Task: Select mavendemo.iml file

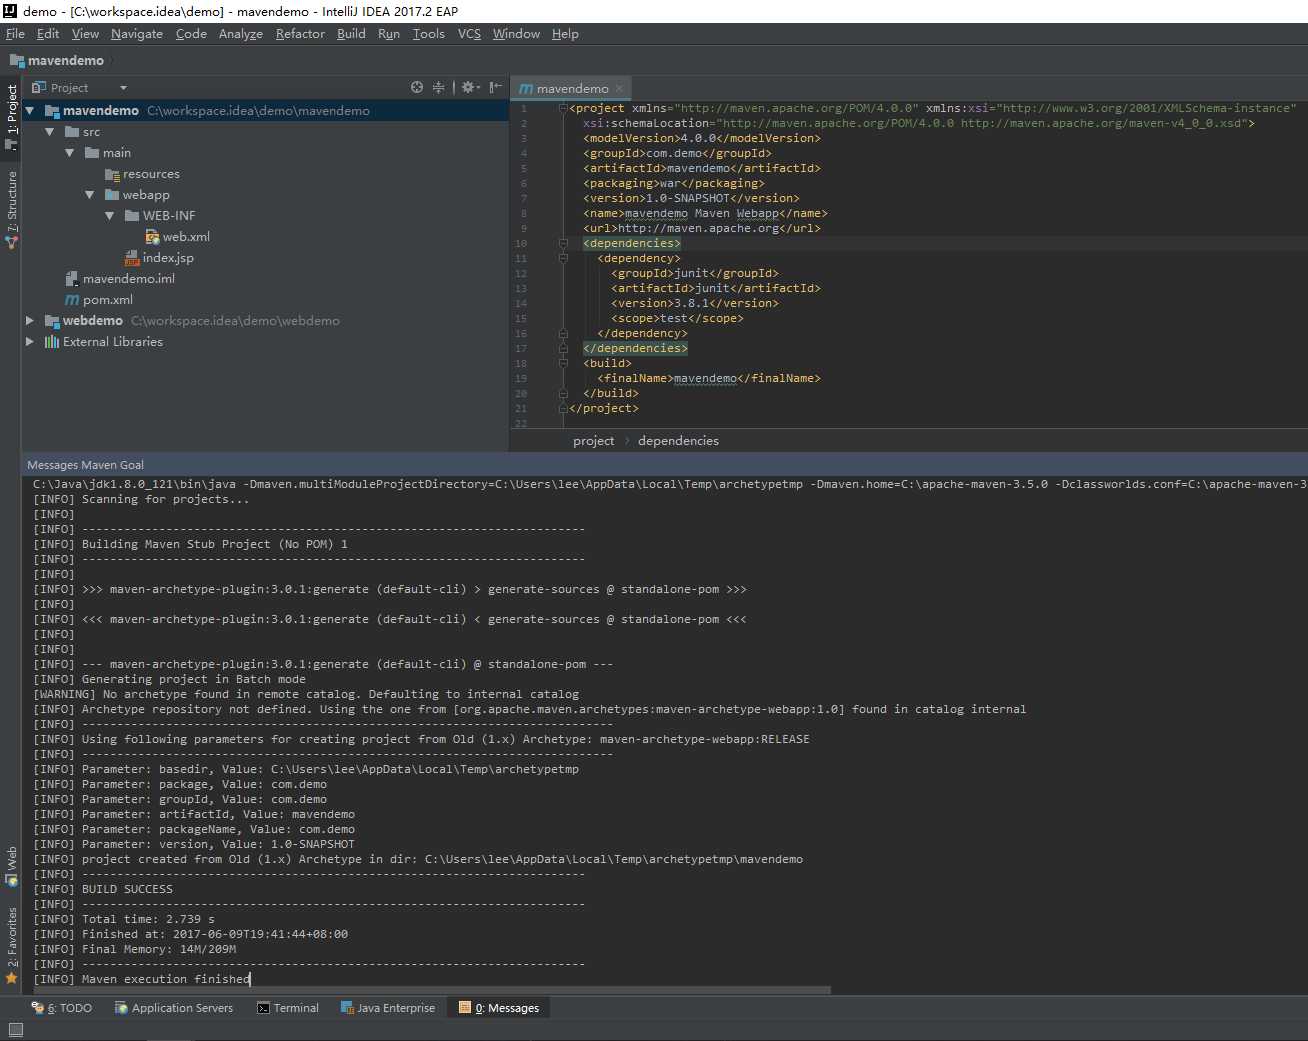Action: 119,279
